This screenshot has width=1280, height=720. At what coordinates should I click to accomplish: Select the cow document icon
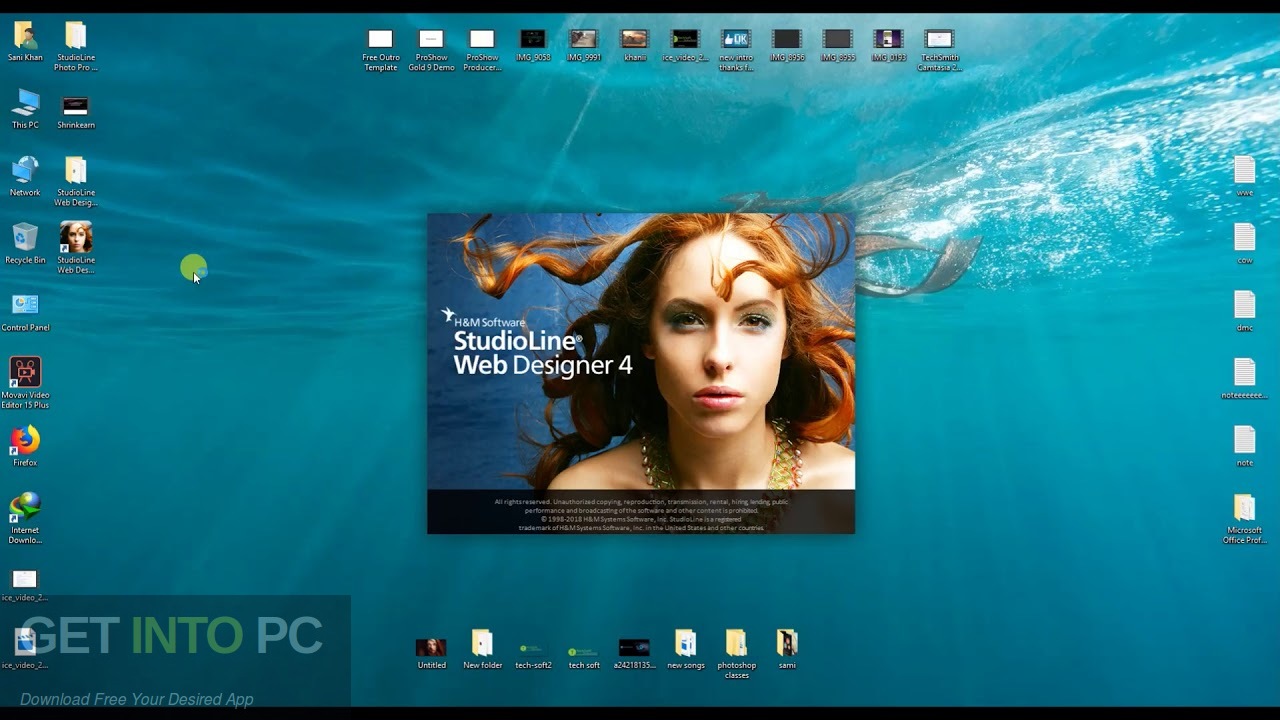(x=1244, y=237)
